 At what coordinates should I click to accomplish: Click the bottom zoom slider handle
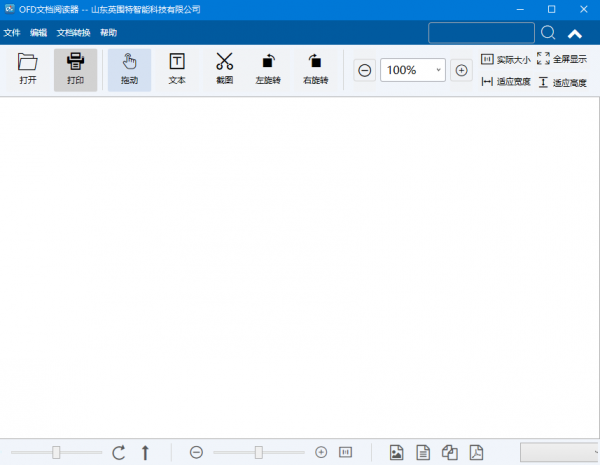point(258,453)
